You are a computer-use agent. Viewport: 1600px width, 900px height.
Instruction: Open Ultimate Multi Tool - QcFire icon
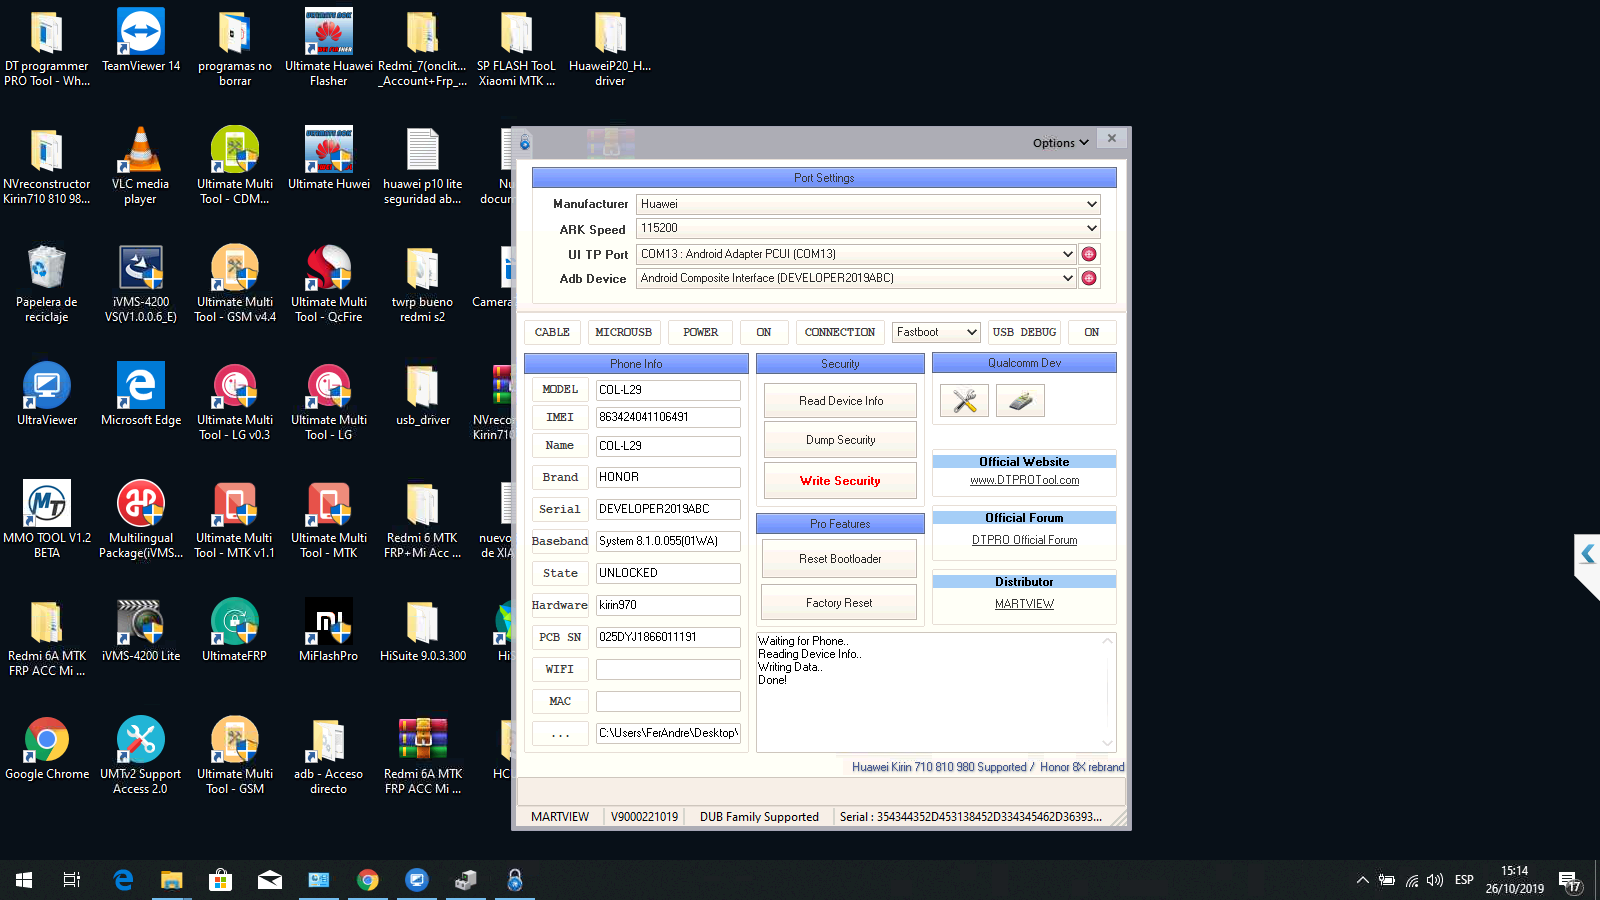pyautogui.click(x=329, y=283)
